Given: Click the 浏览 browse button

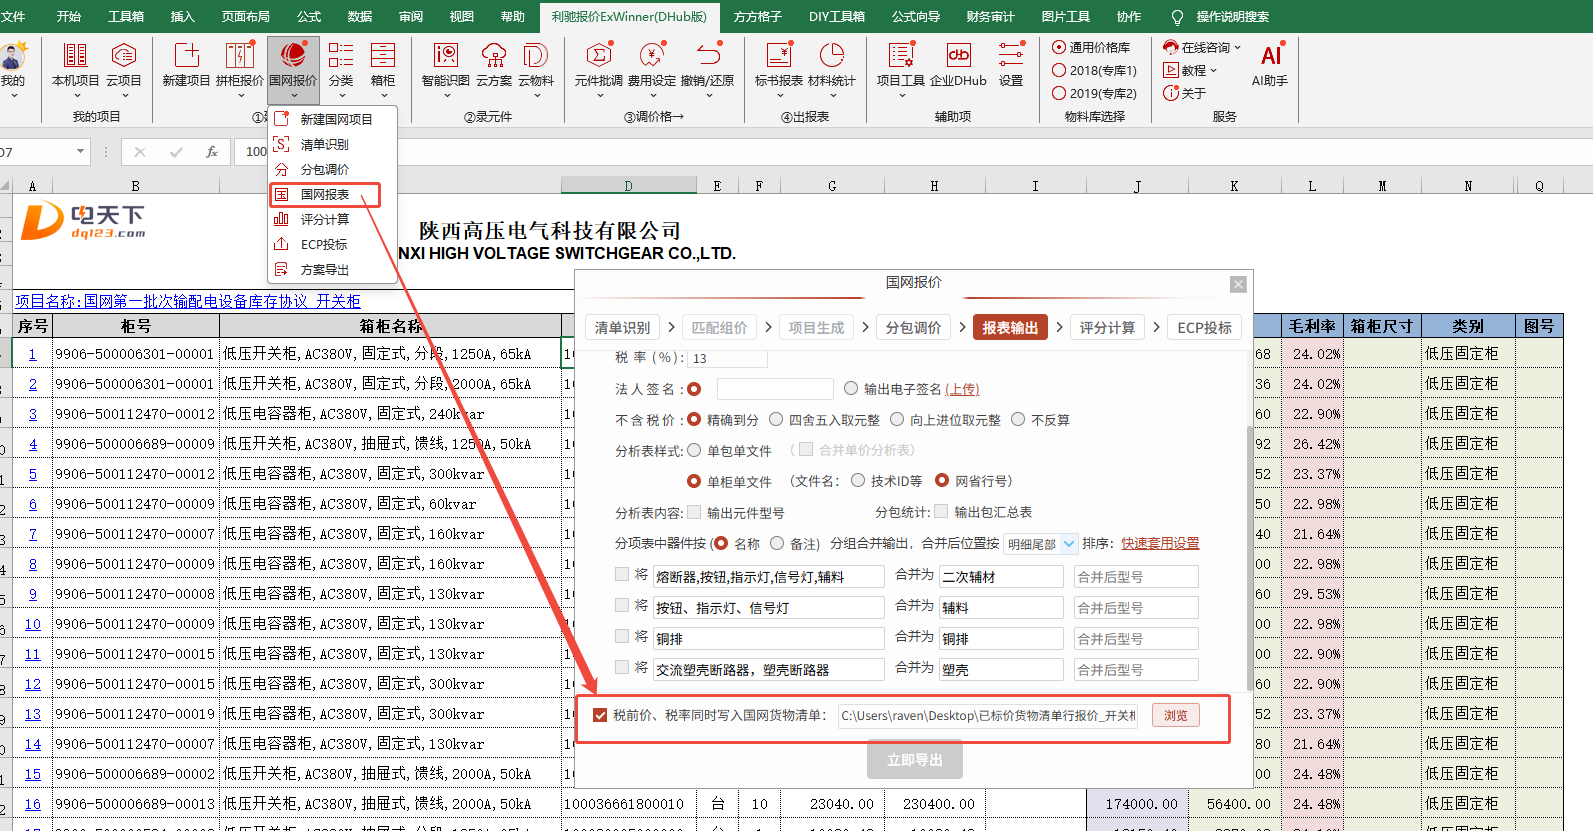Looking at the screenshot, I should point(1176,715).
